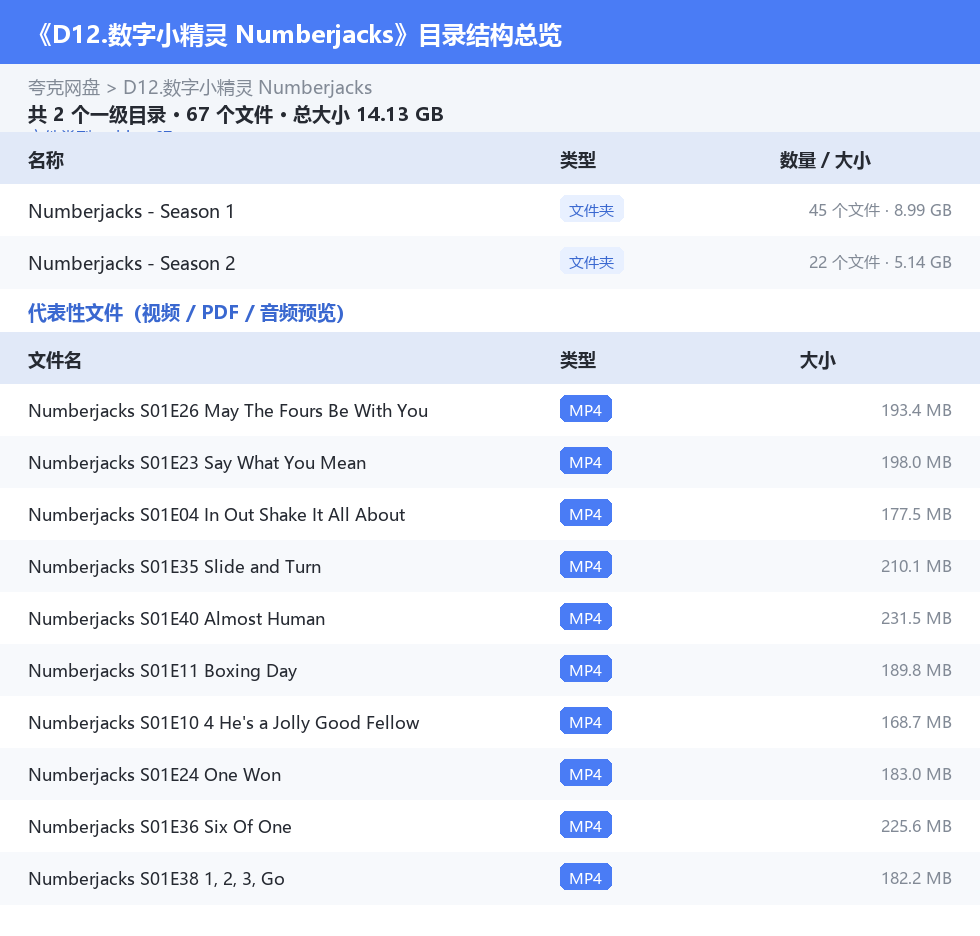
Task: Click MP4 badge for S01E23 row
Action: point(586,461)
